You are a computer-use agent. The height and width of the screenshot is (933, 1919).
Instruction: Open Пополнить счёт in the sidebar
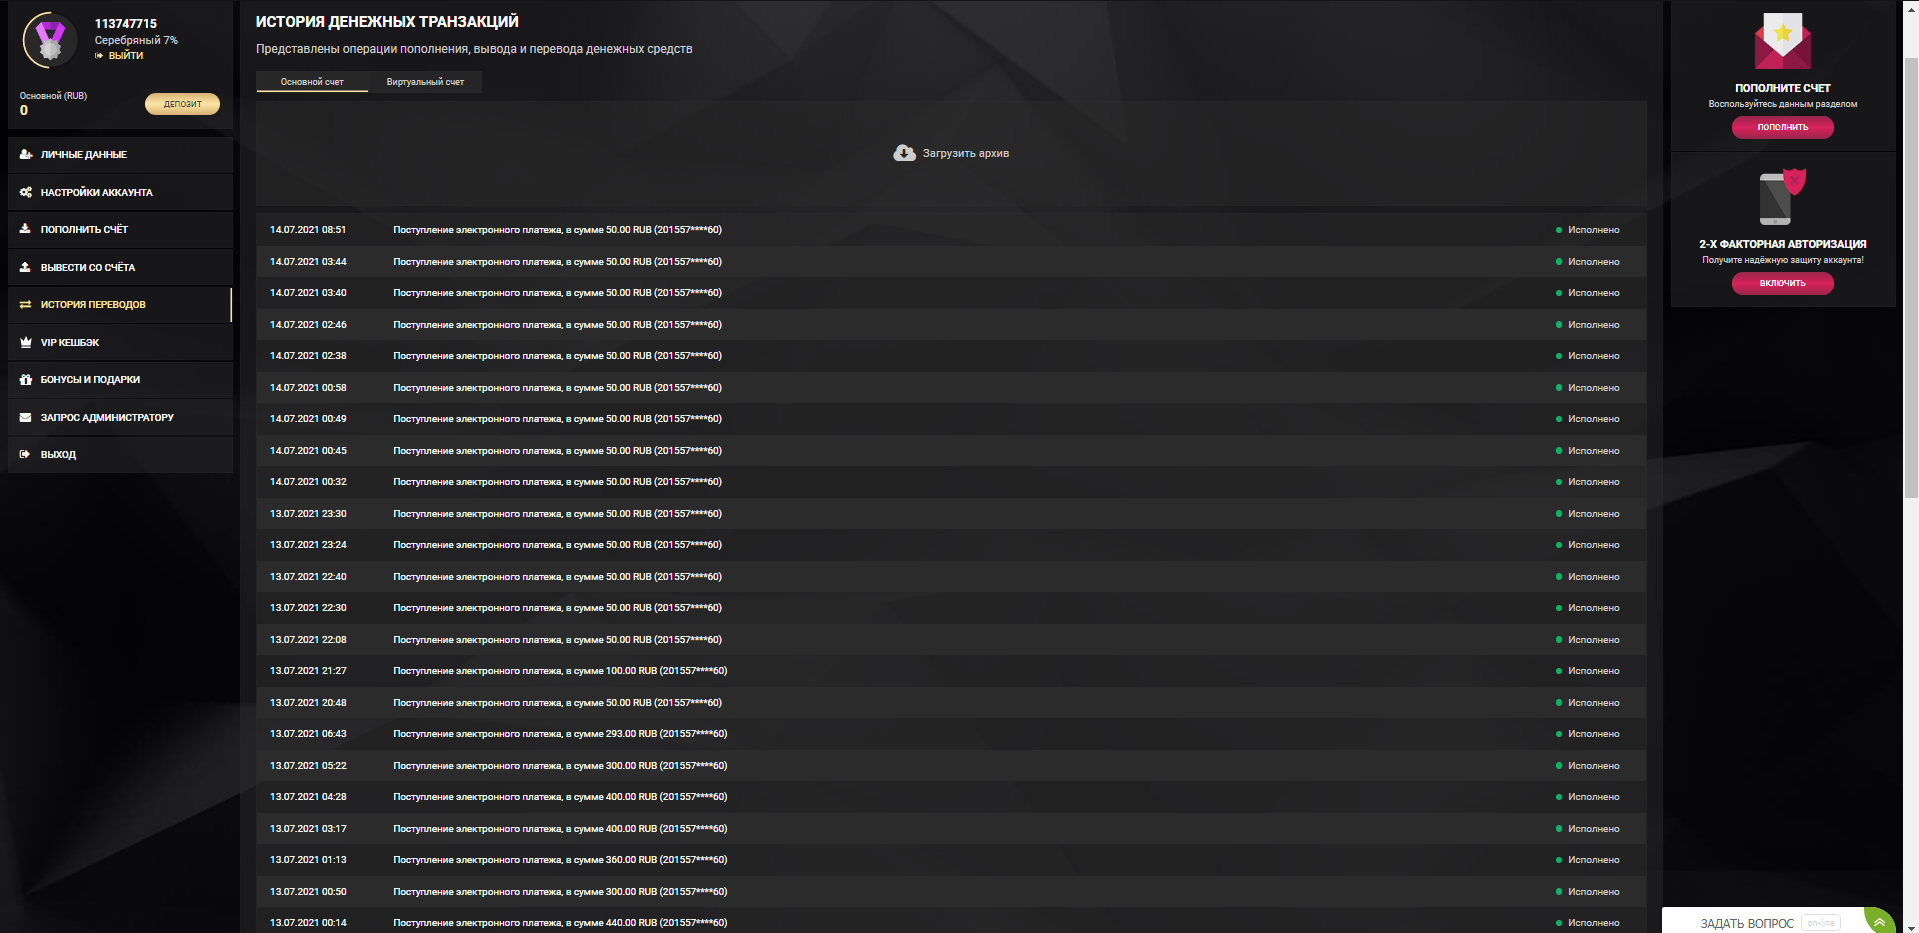[84, 230]
